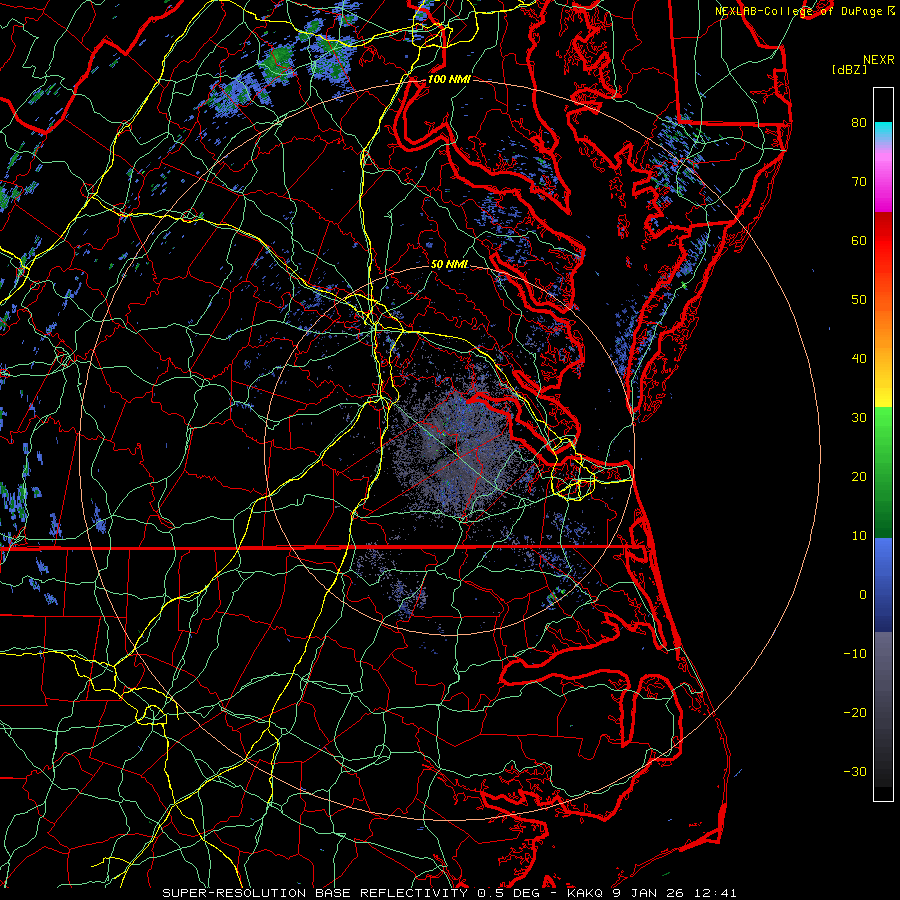Click the 60 dBZ value on the scale
Image resolution: width=900 pixels, height=900 pixels.
click(859, 240)
